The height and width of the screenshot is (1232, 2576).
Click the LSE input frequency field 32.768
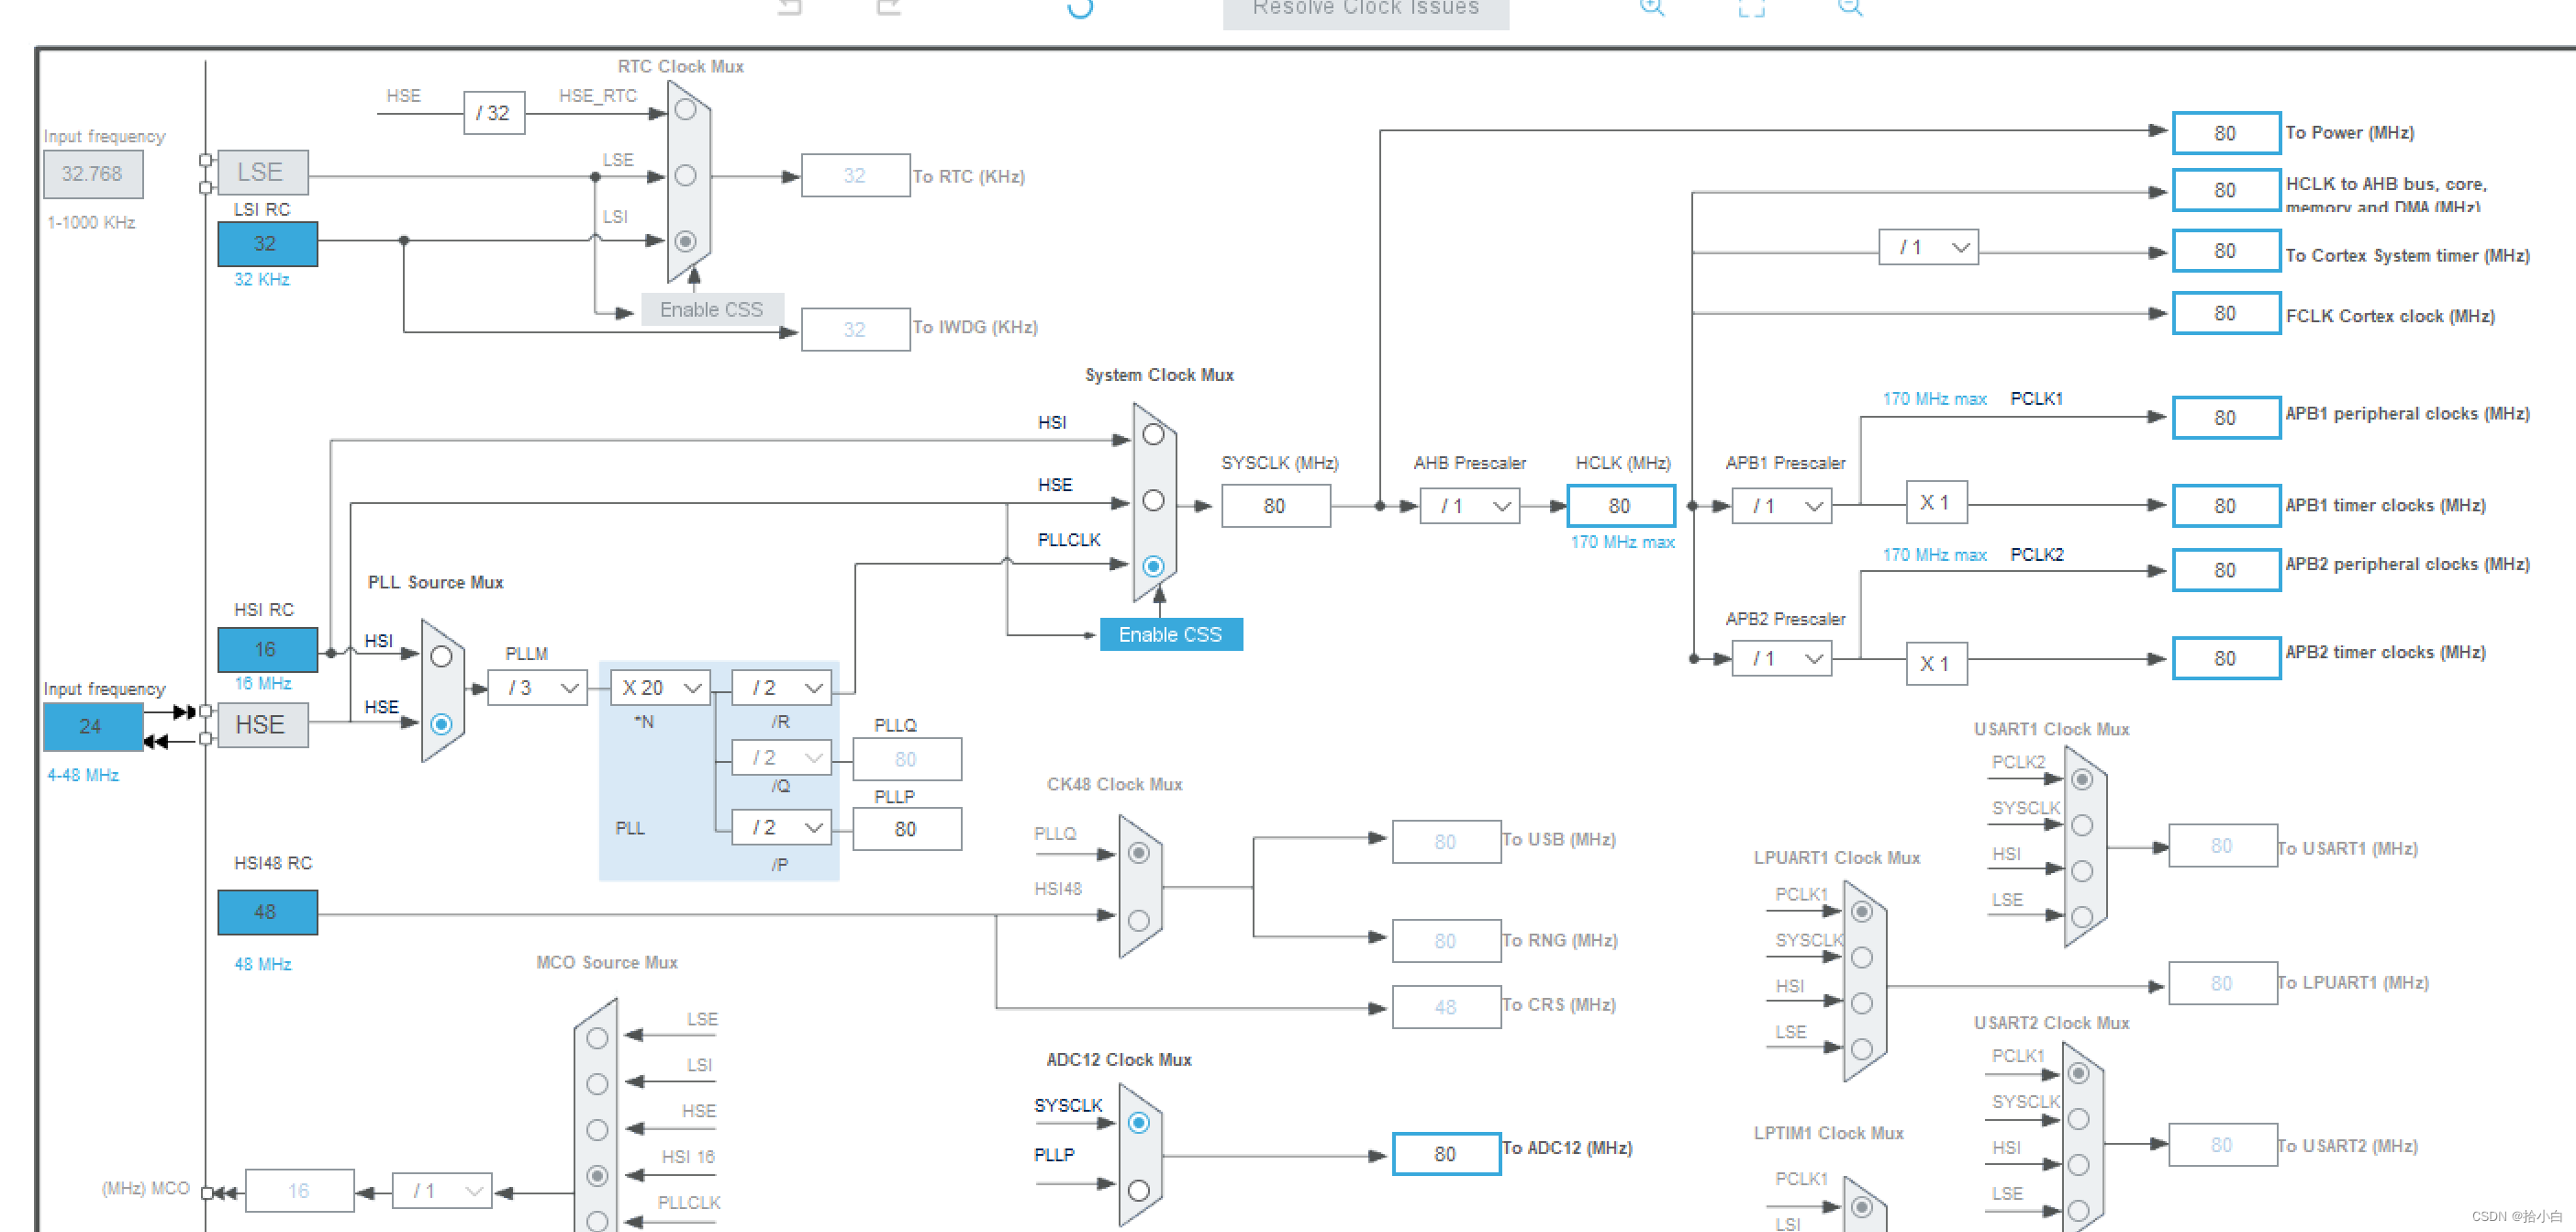pos(93,174)
